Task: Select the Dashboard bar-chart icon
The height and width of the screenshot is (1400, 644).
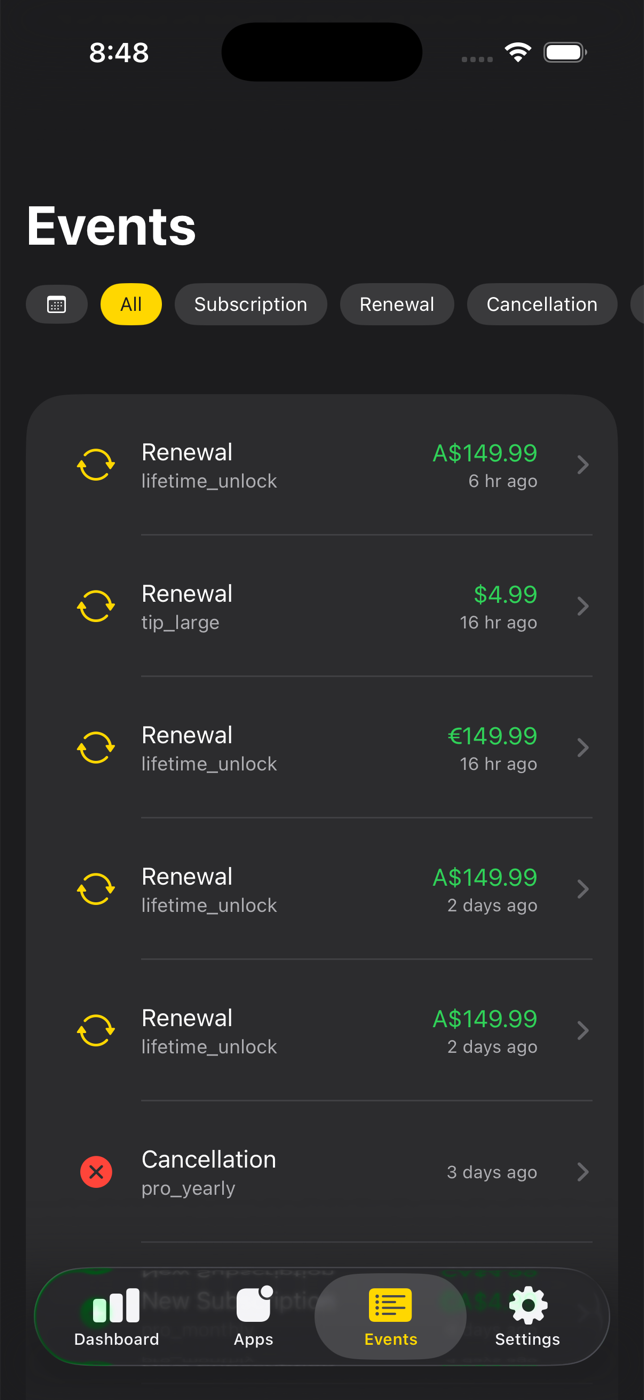Action: 115,1303
